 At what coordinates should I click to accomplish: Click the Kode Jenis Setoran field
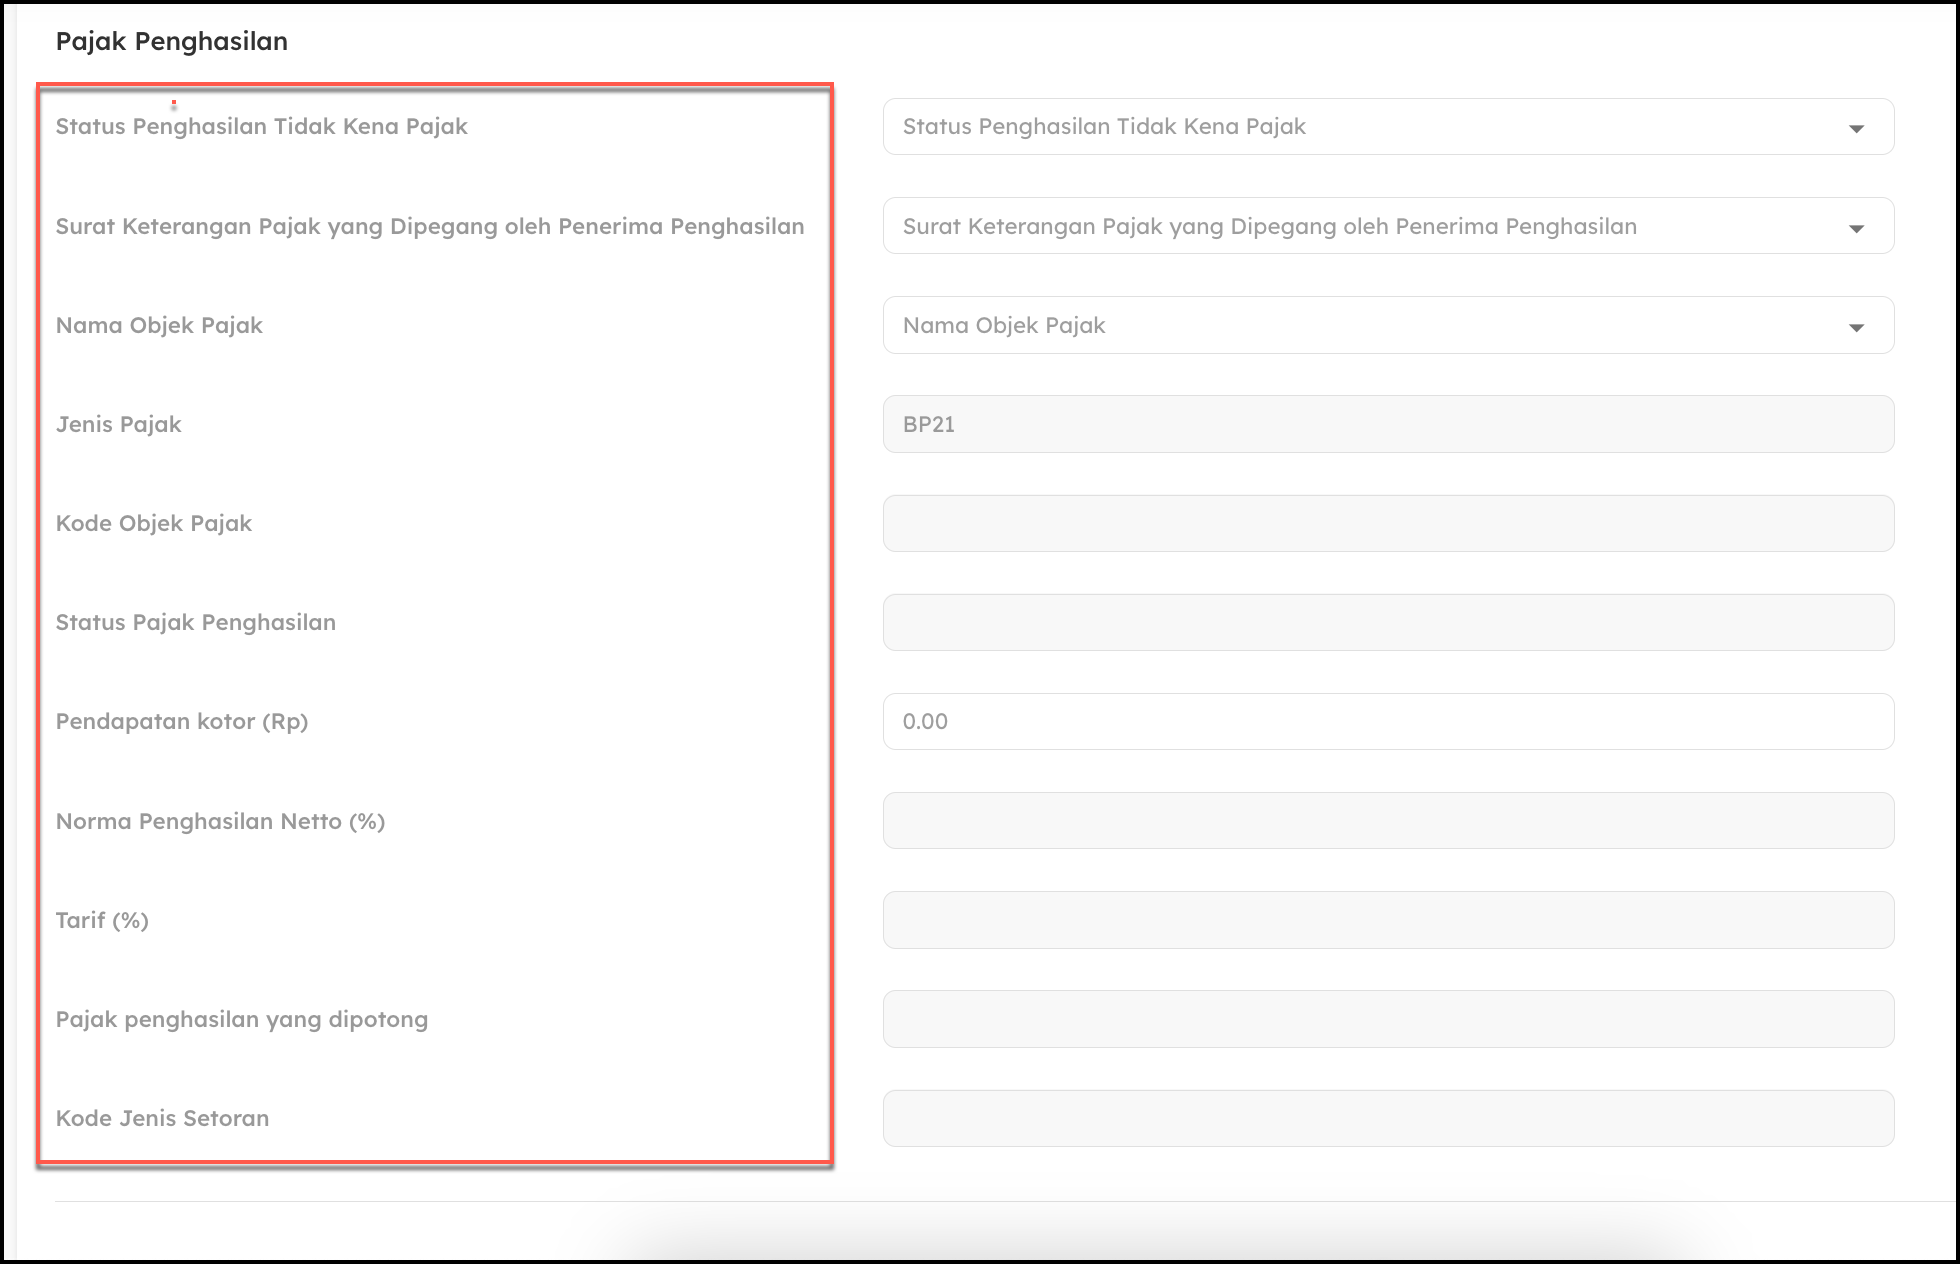pyautogui.click(x=1388, y=1118)
